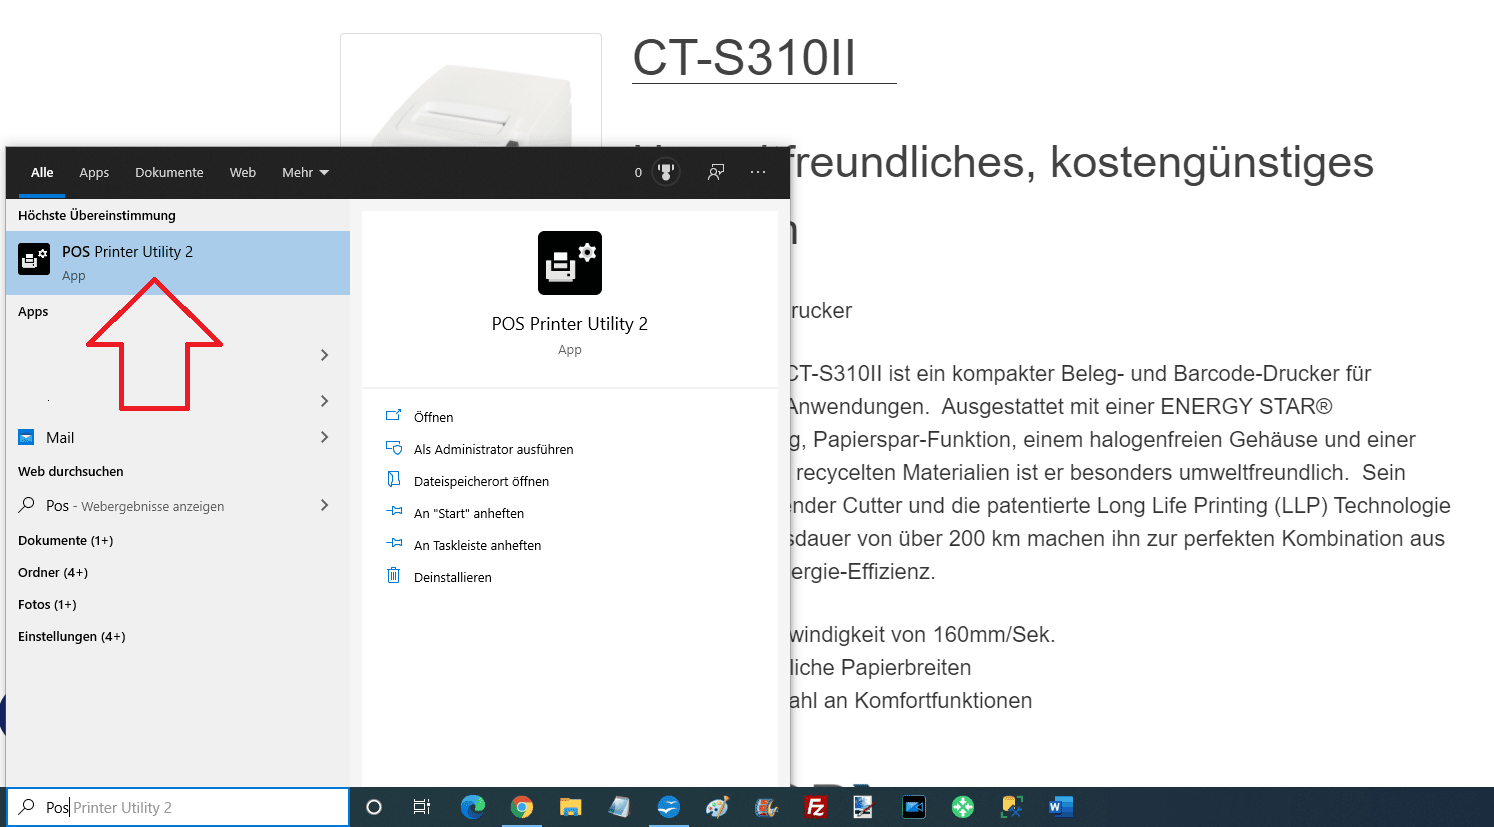Open the video camera app icon on taskbar
The width and height of the screenshot is (1494, 827).
click(913, 807)
